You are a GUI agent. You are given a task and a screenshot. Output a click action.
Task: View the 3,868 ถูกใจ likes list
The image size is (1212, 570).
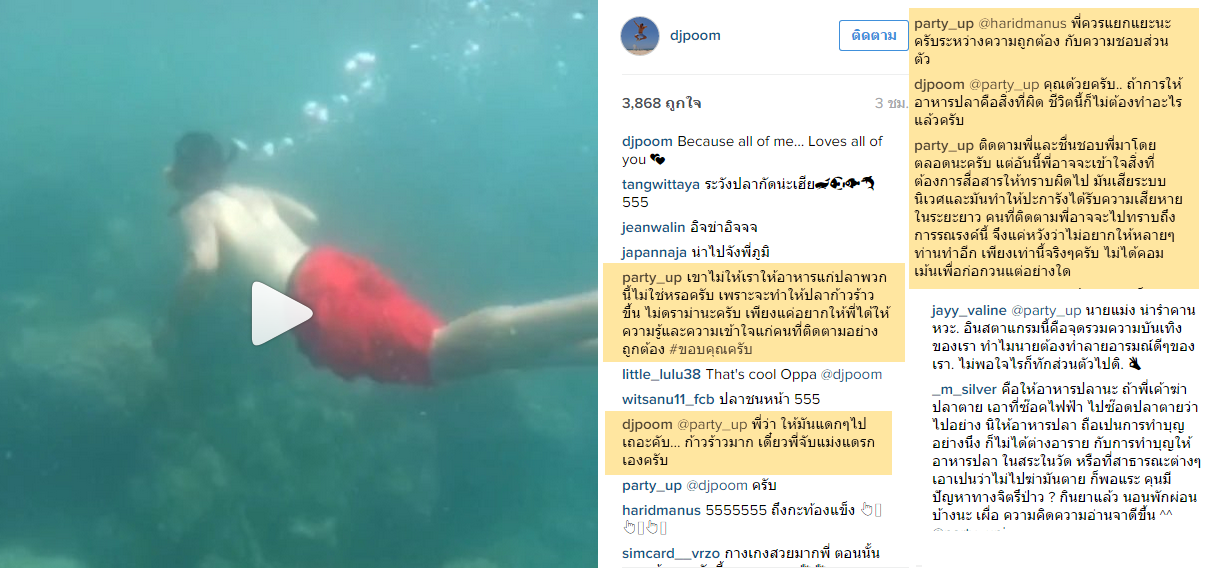(x=661, y=103)
